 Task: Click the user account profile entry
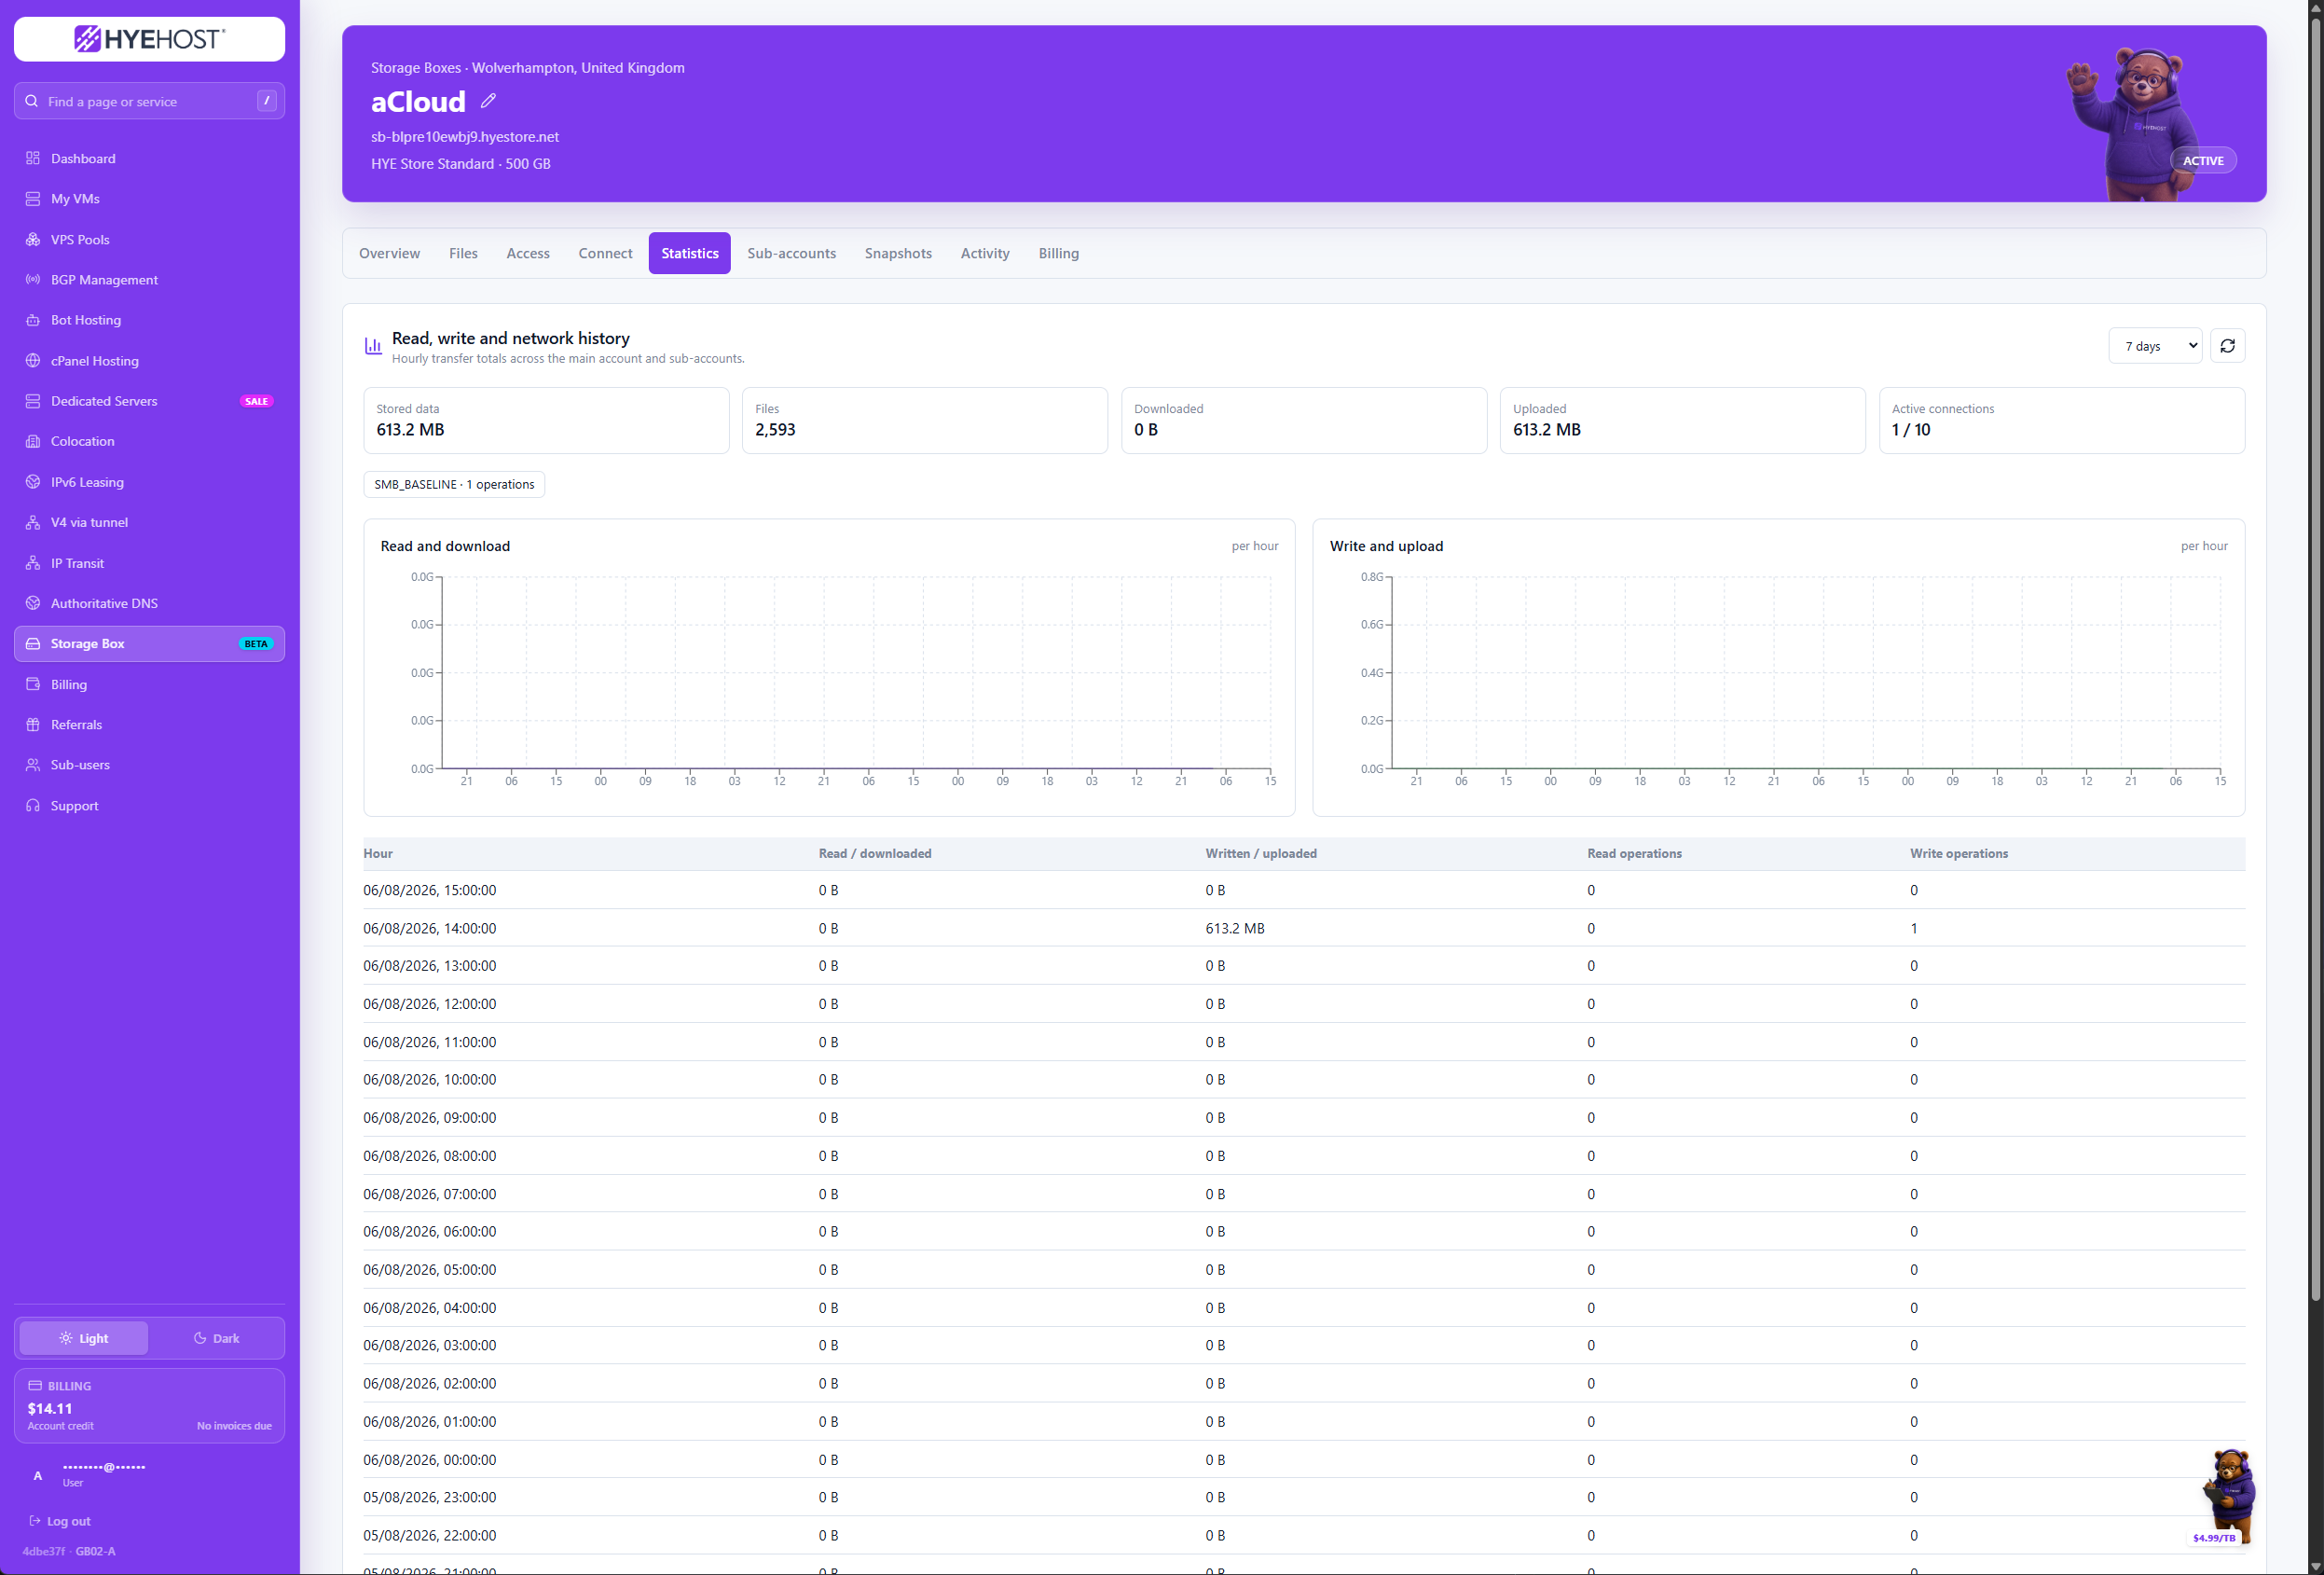click(x=149, y=1474)
